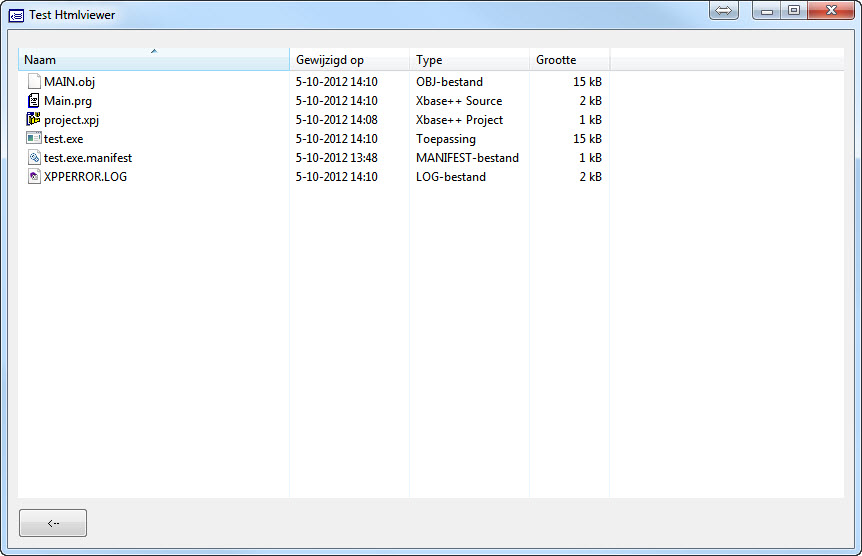The height and width of the screenshot is (556, 862).
Task: Click the XPPERROR.LOG file icon
Action: point(34,177)
